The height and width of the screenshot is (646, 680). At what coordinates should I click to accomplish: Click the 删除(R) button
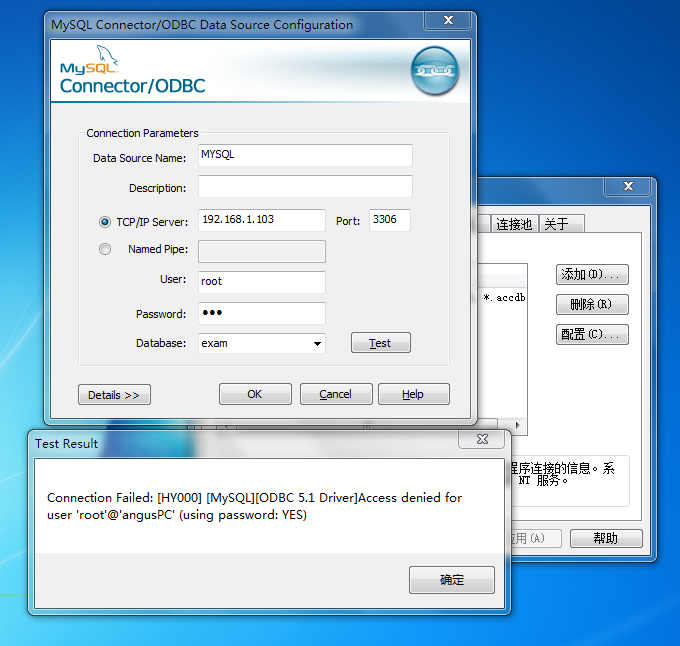[592, 304]
